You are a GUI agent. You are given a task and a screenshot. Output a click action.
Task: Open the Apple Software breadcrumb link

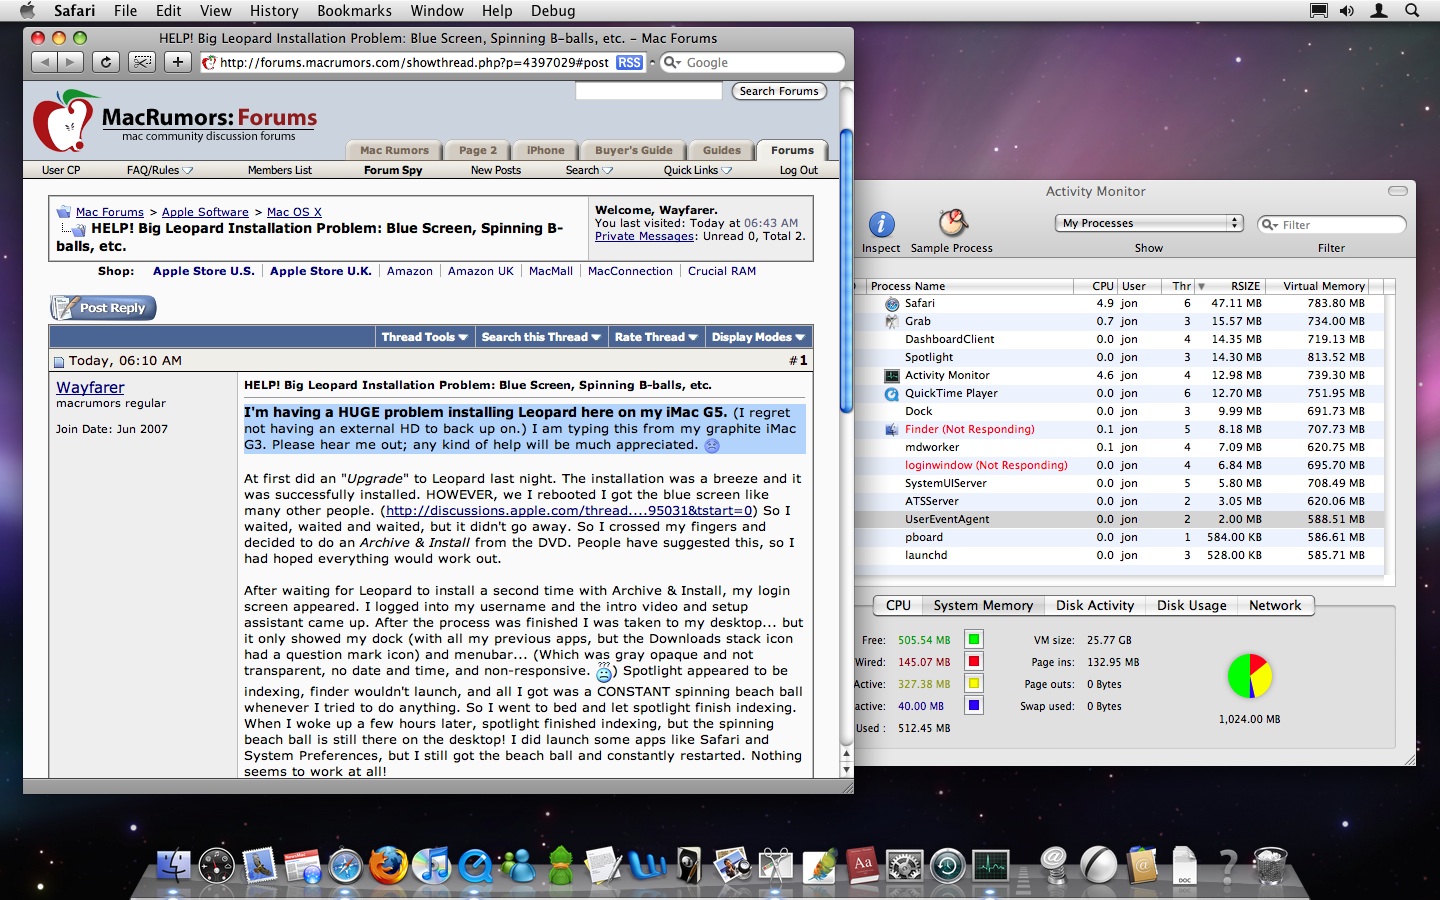tap(205, 212)
